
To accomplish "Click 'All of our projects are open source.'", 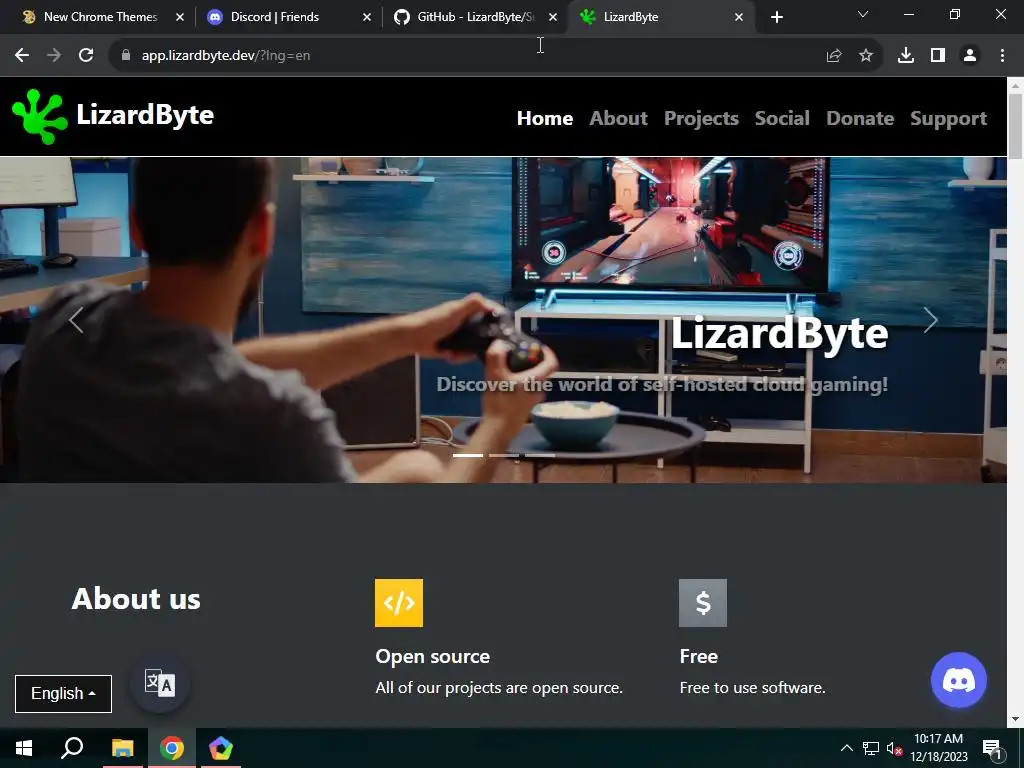I will pos(499,688).
